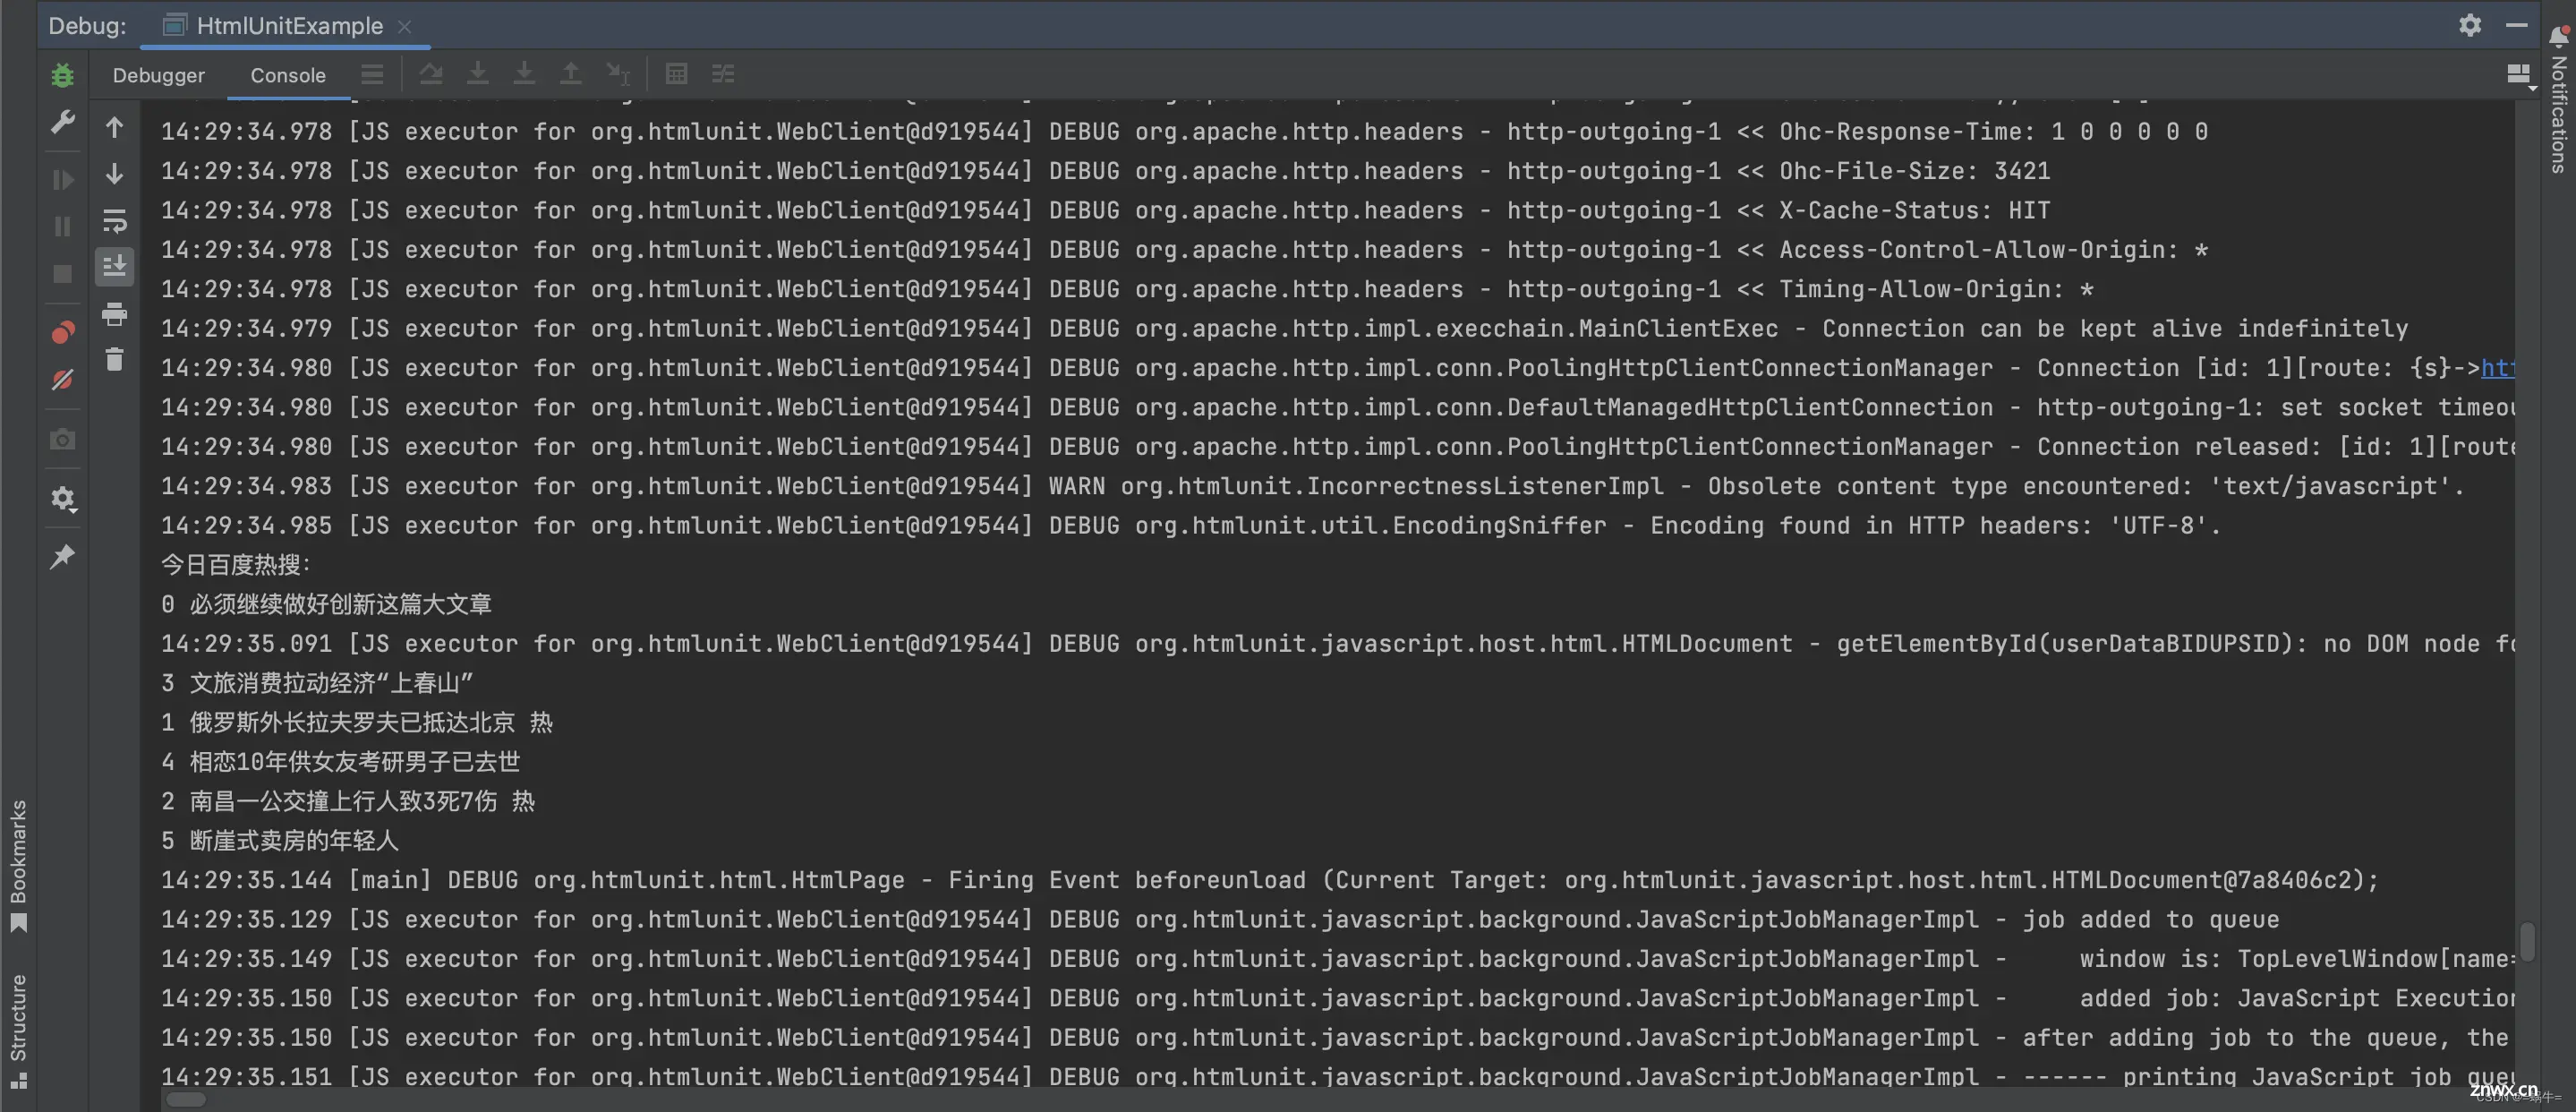Click the Print console icon
Viewport: 2576px width, 1112px height.
click(x=114, y=314)
